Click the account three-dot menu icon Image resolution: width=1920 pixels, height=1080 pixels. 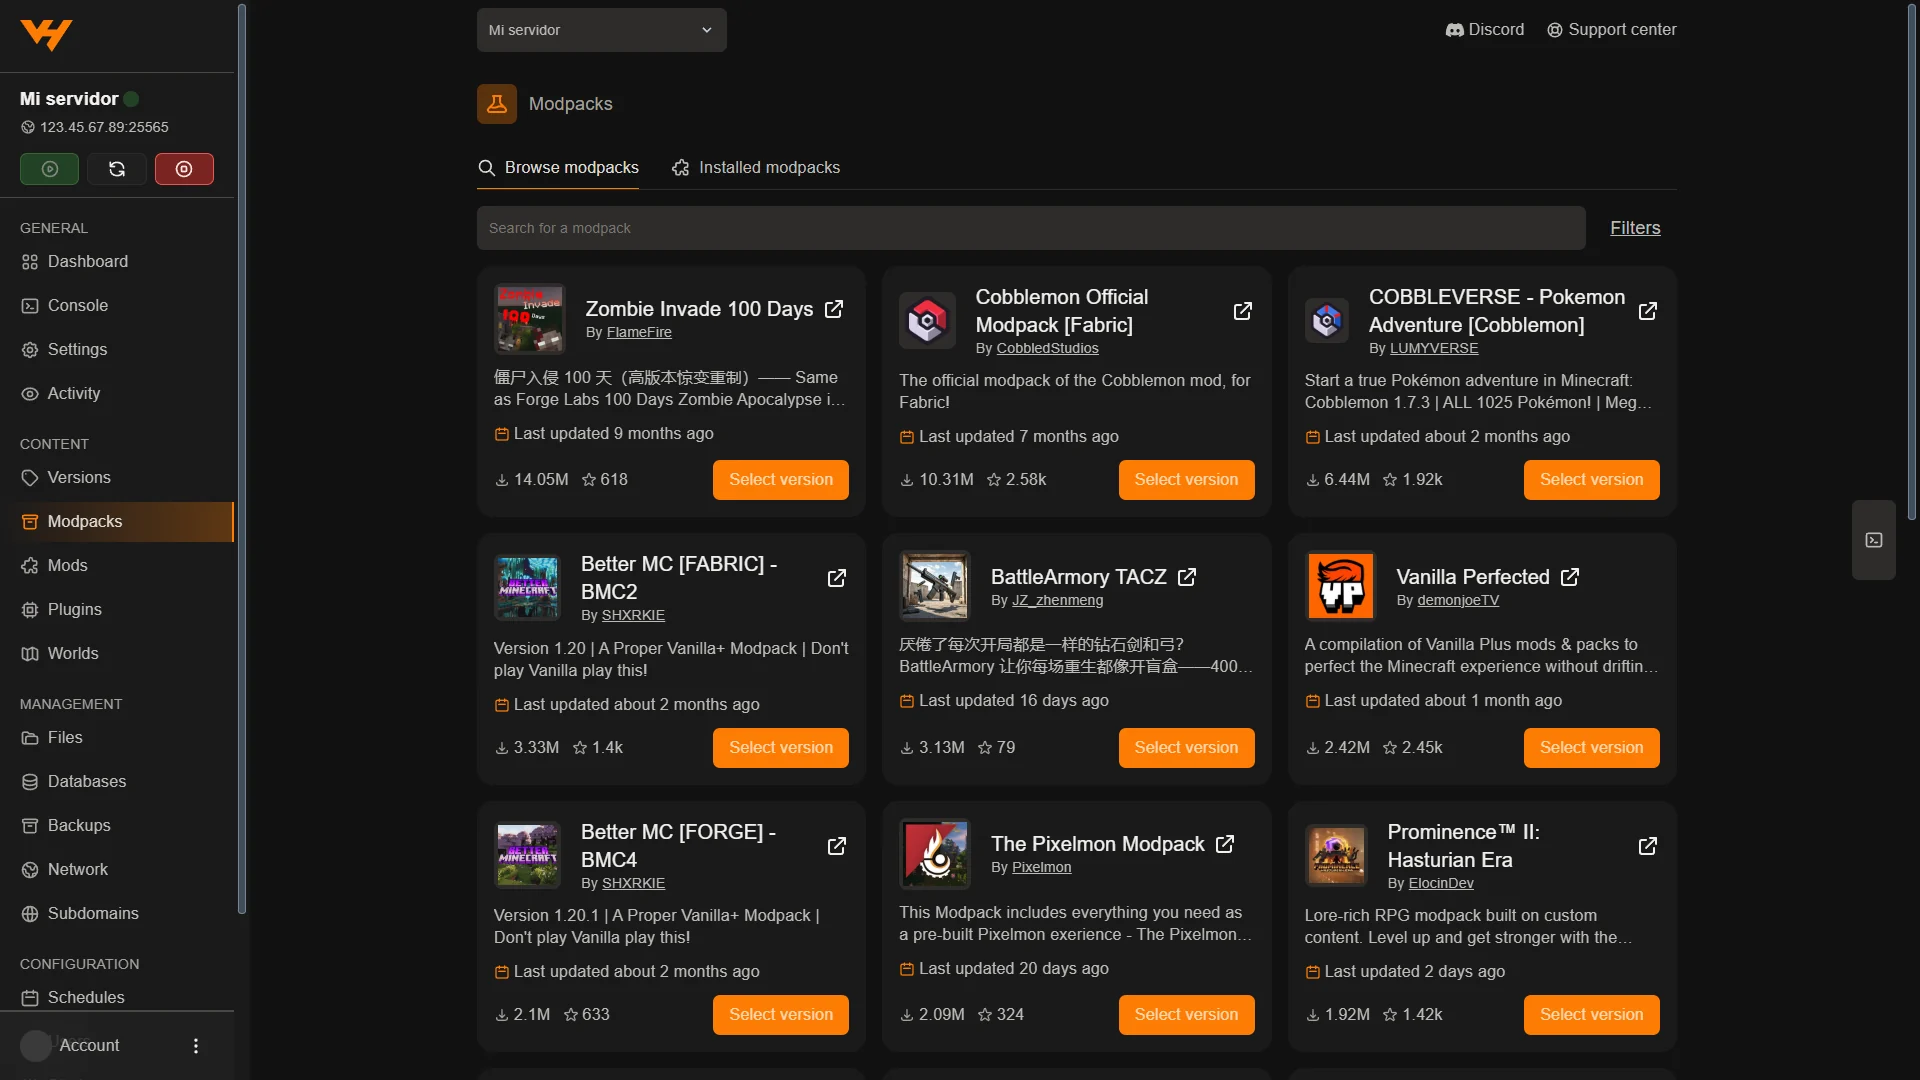[x=196, y=1046]
